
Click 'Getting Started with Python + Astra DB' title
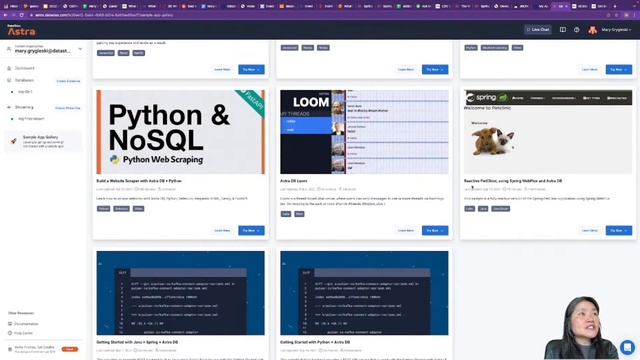click(x=315, y=342)
